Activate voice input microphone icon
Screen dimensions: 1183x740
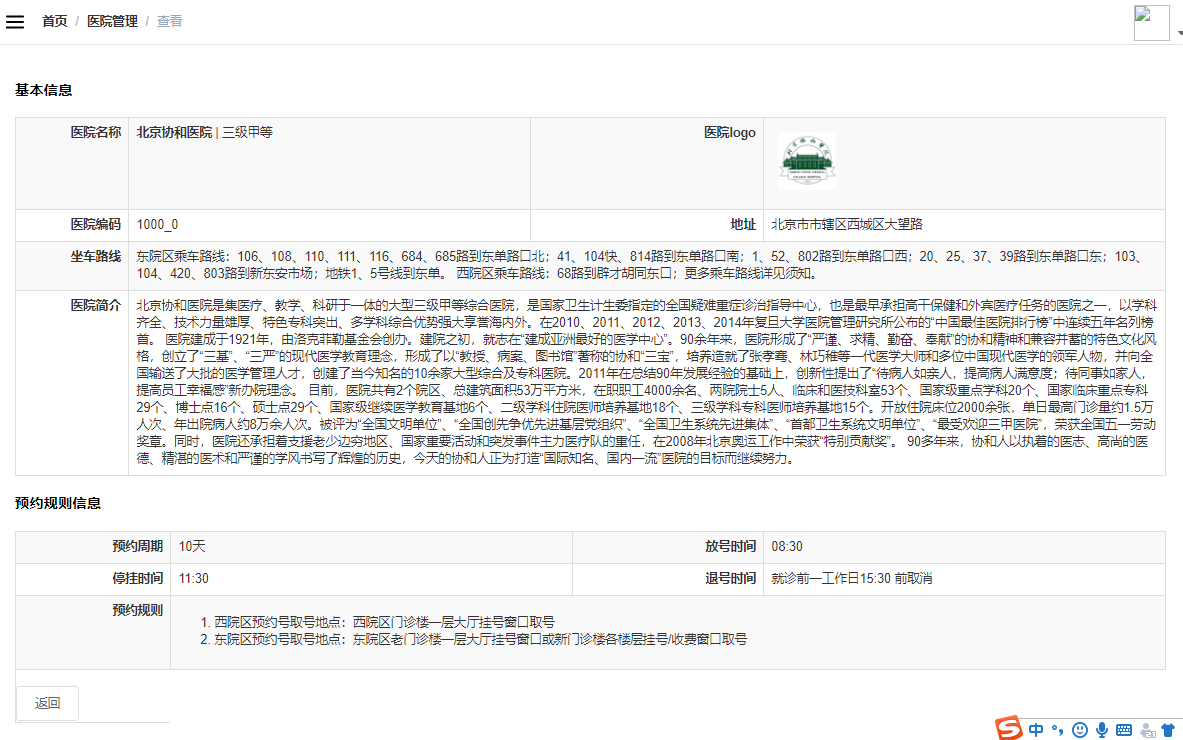(x=1102, y=729)
